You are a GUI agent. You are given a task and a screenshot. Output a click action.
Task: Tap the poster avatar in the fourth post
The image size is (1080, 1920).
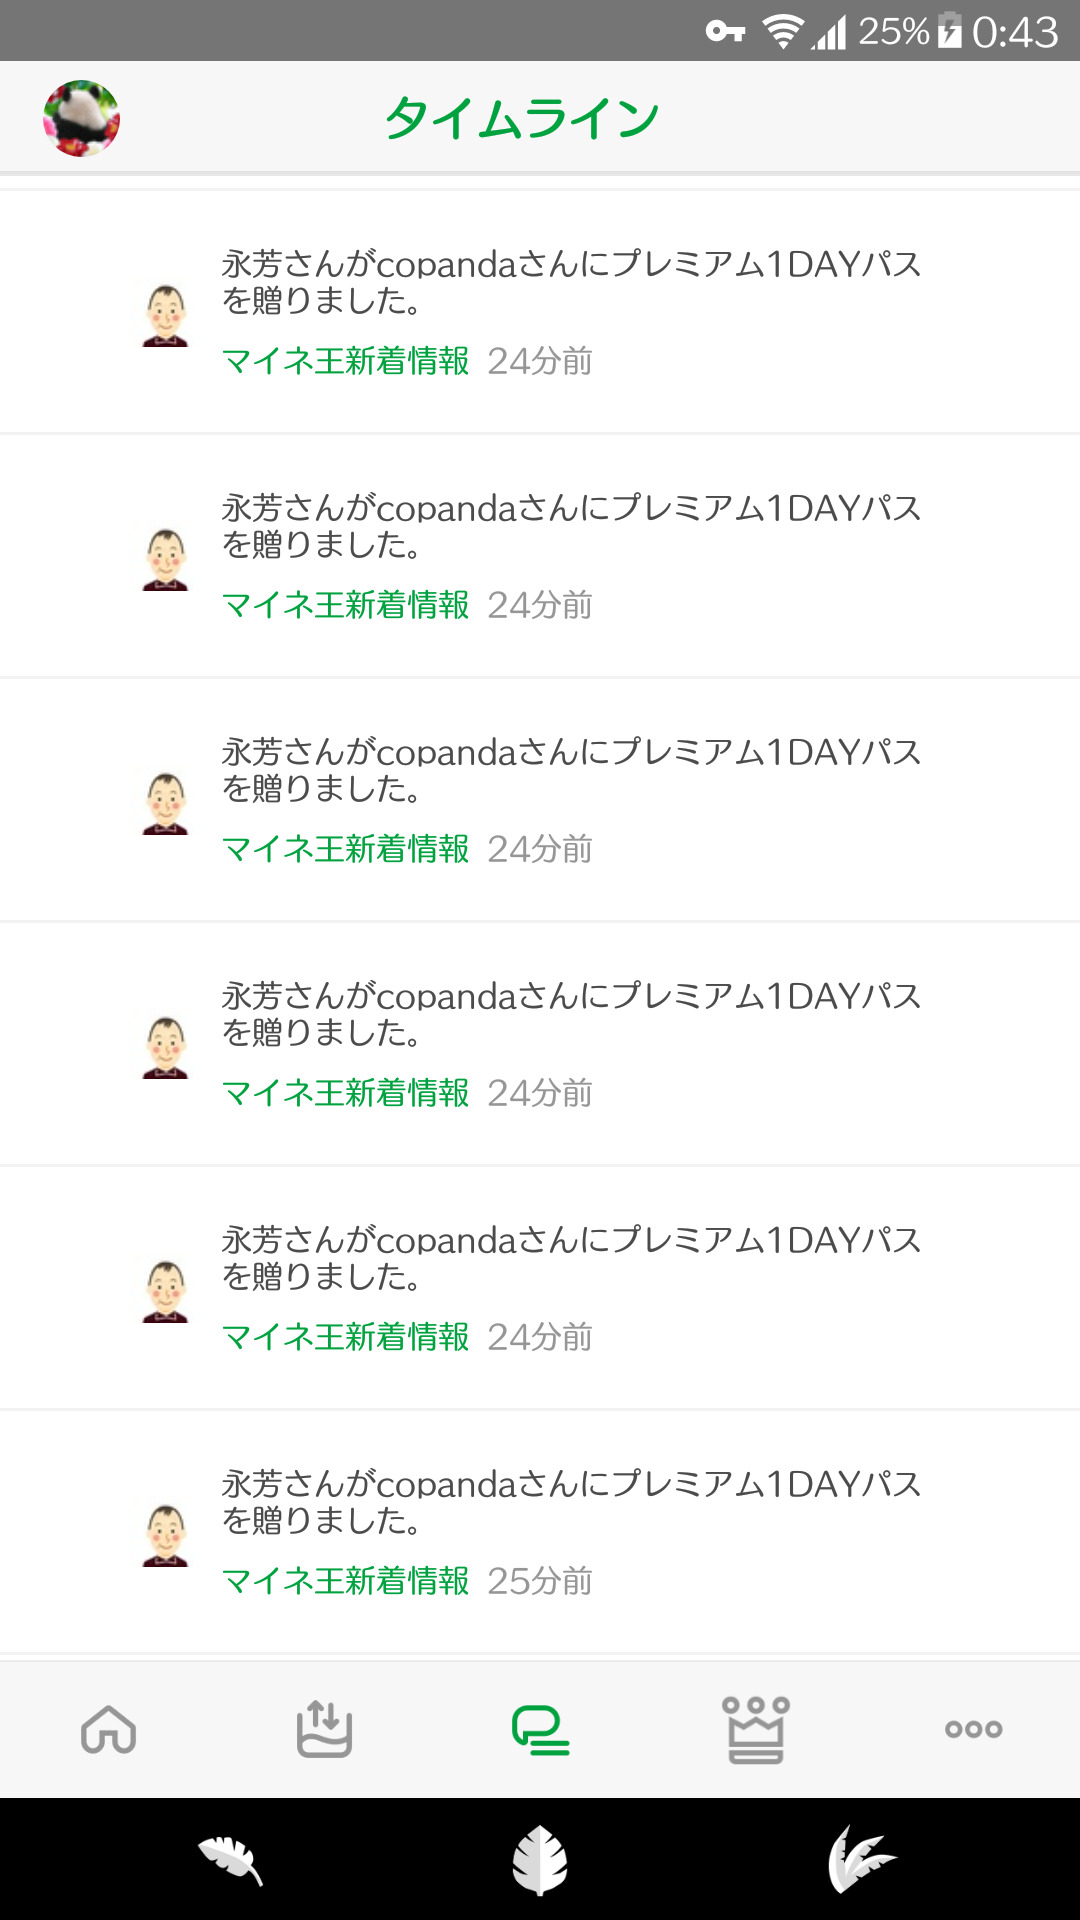pyautogui.click(x=166, y=1048)
